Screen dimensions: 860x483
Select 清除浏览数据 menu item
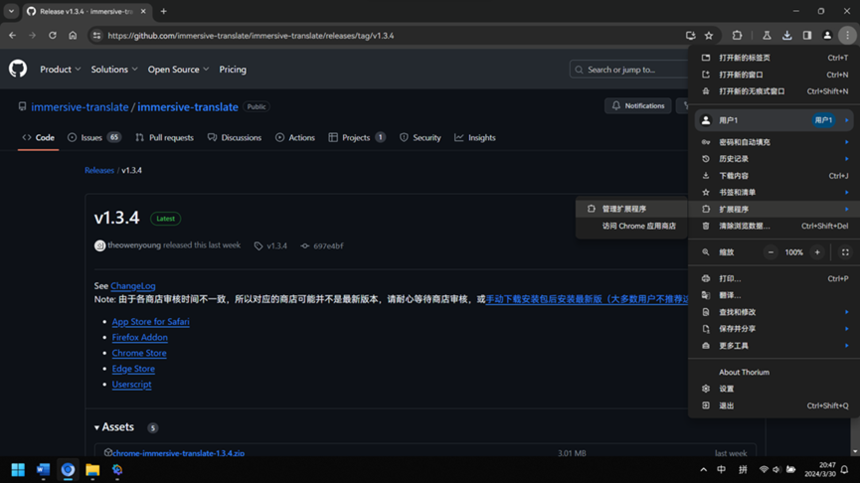[x=773, y=226]
